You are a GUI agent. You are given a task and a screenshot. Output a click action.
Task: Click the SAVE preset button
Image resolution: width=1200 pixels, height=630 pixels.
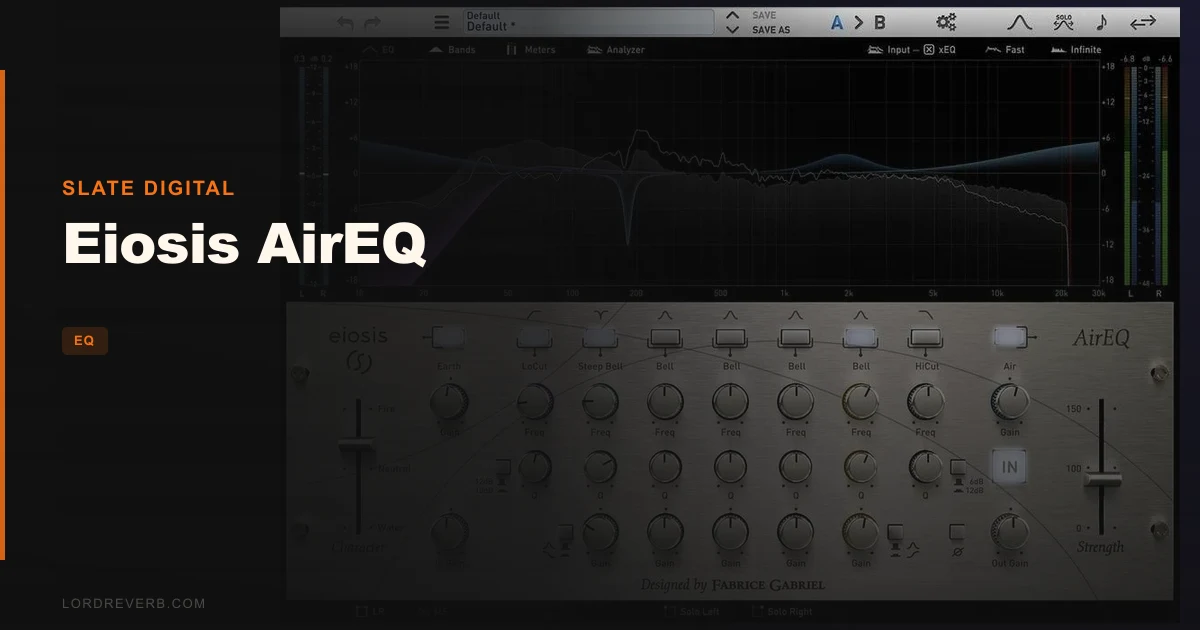coord(764,15)
